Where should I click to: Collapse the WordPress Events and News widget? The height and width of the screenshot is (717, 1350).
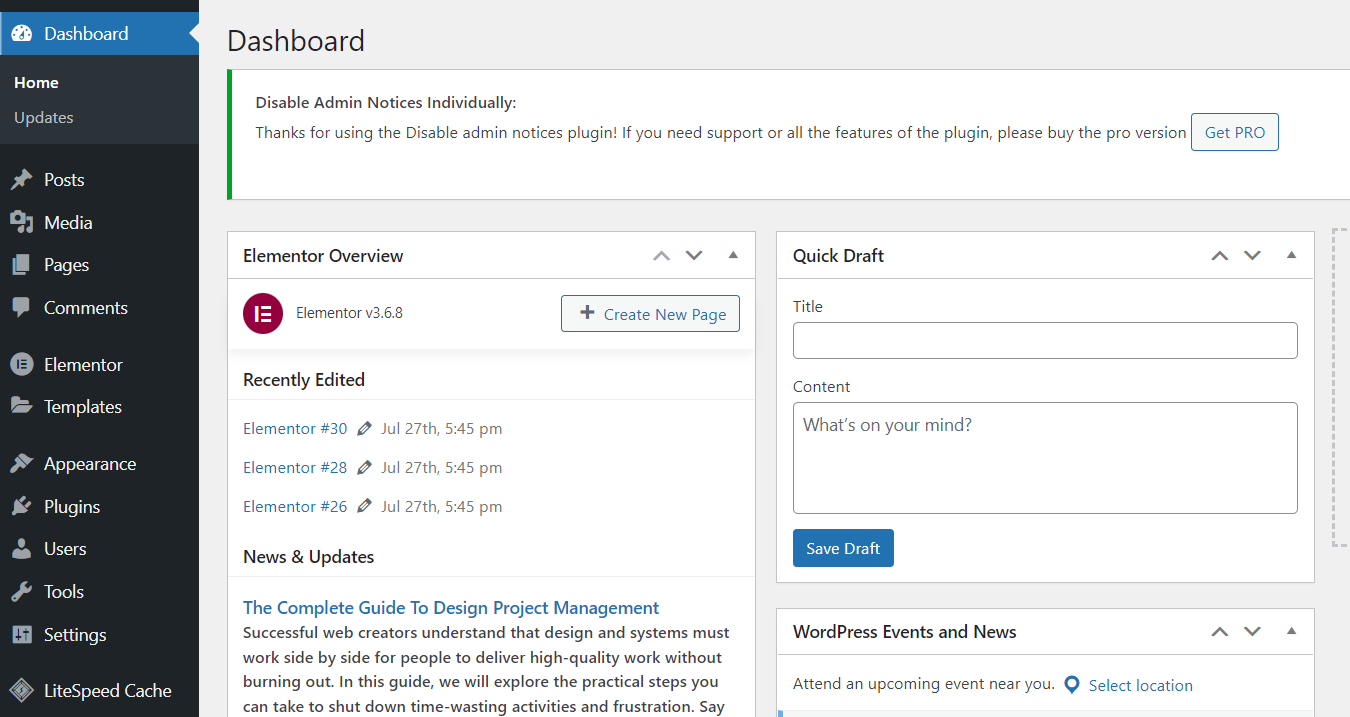[x=1289, y=631]
